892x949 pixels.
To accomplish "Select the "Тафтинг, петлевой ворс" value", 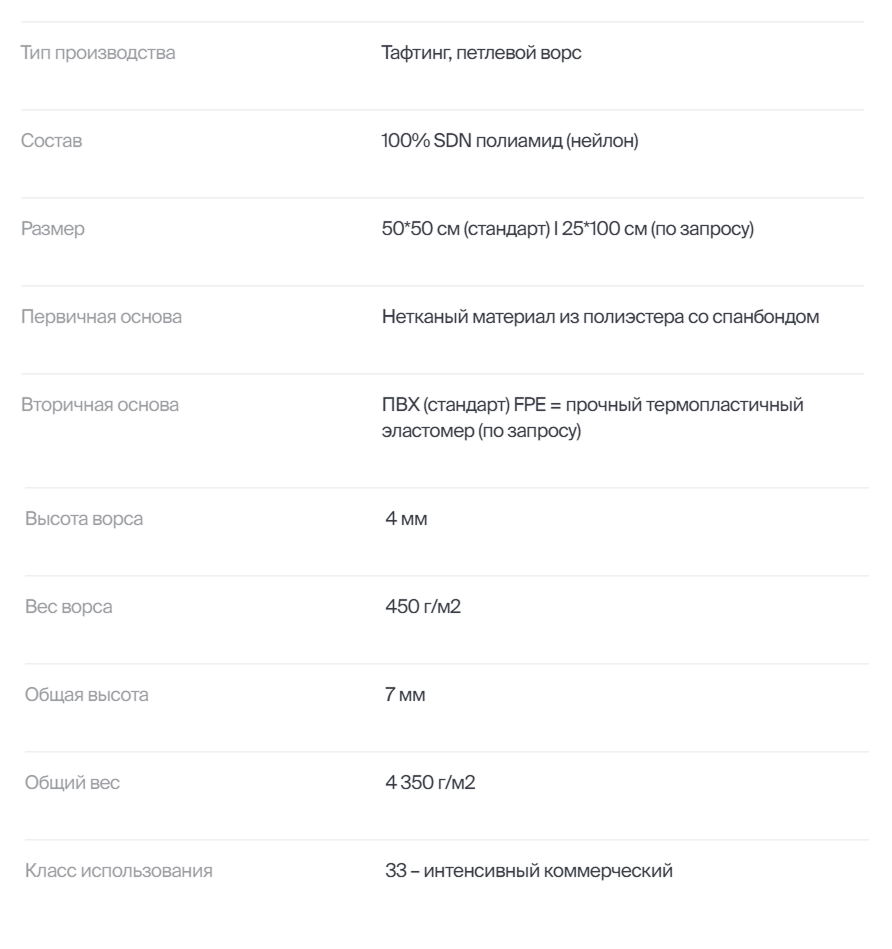I will click(475, 53).
